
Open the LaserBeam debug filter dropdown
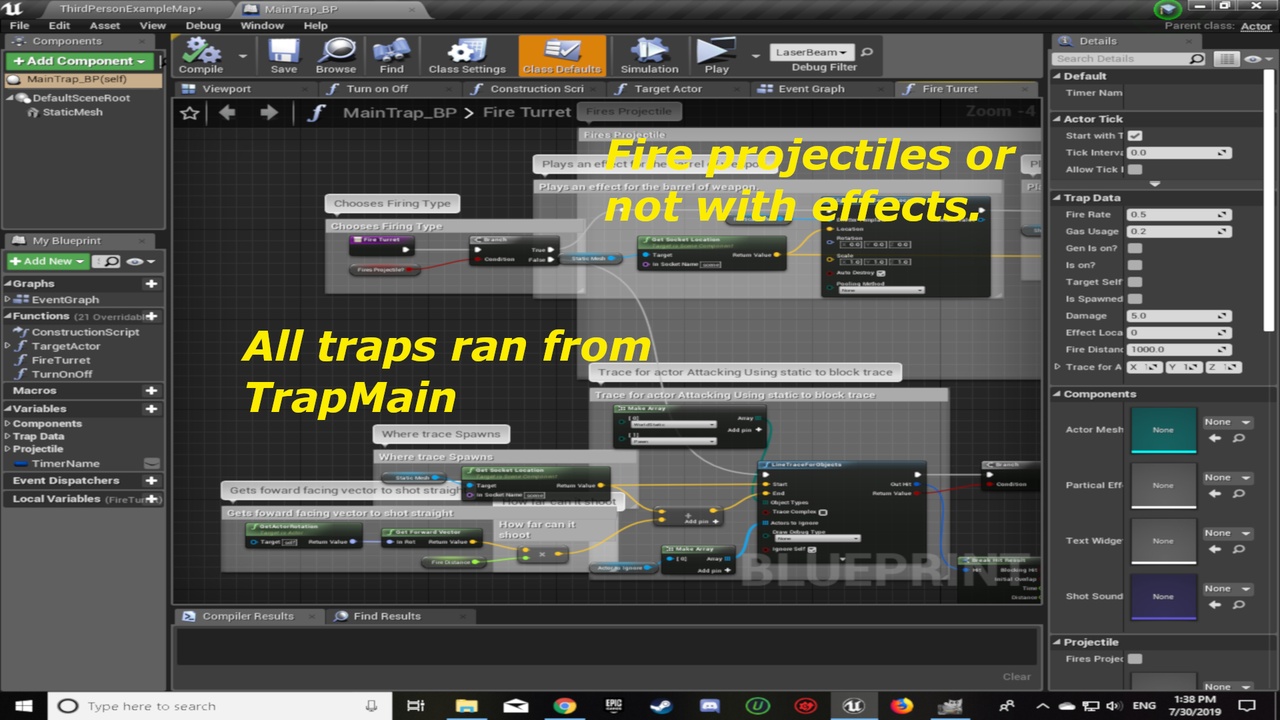(812, 52)
